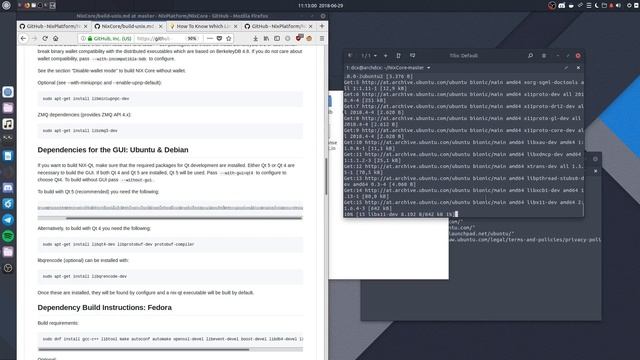
Task: Toggle Firefox sidebar view
Action: click(277, 38)
